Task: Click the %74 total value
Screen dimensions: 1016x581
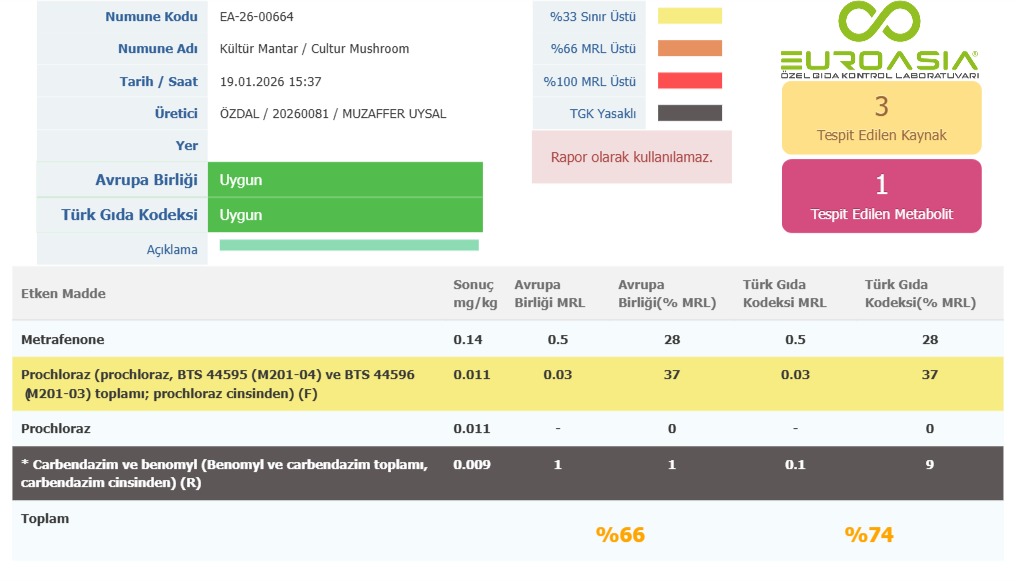Action: (869, 535)
